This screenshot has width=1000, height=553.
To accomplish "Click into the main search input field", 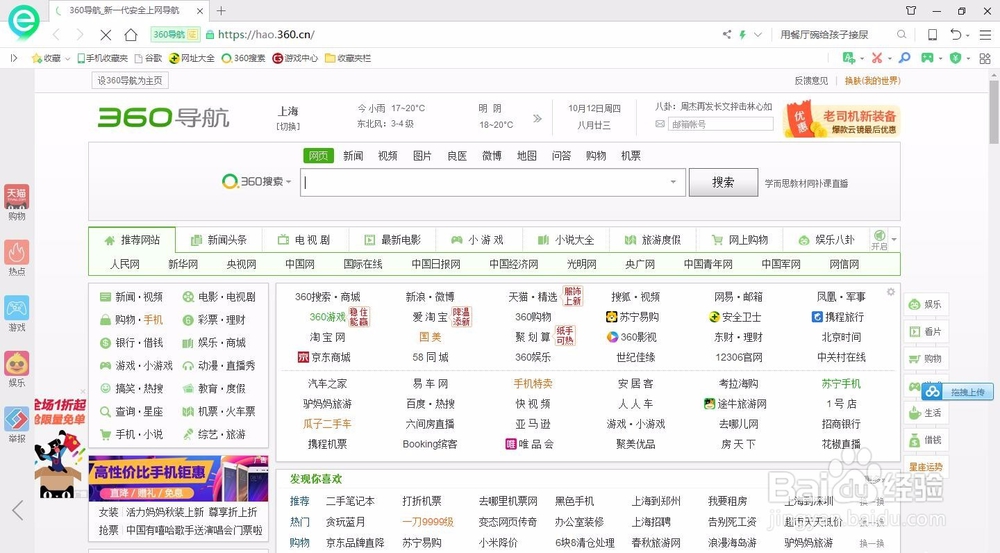I will click(x=492, y=182).
